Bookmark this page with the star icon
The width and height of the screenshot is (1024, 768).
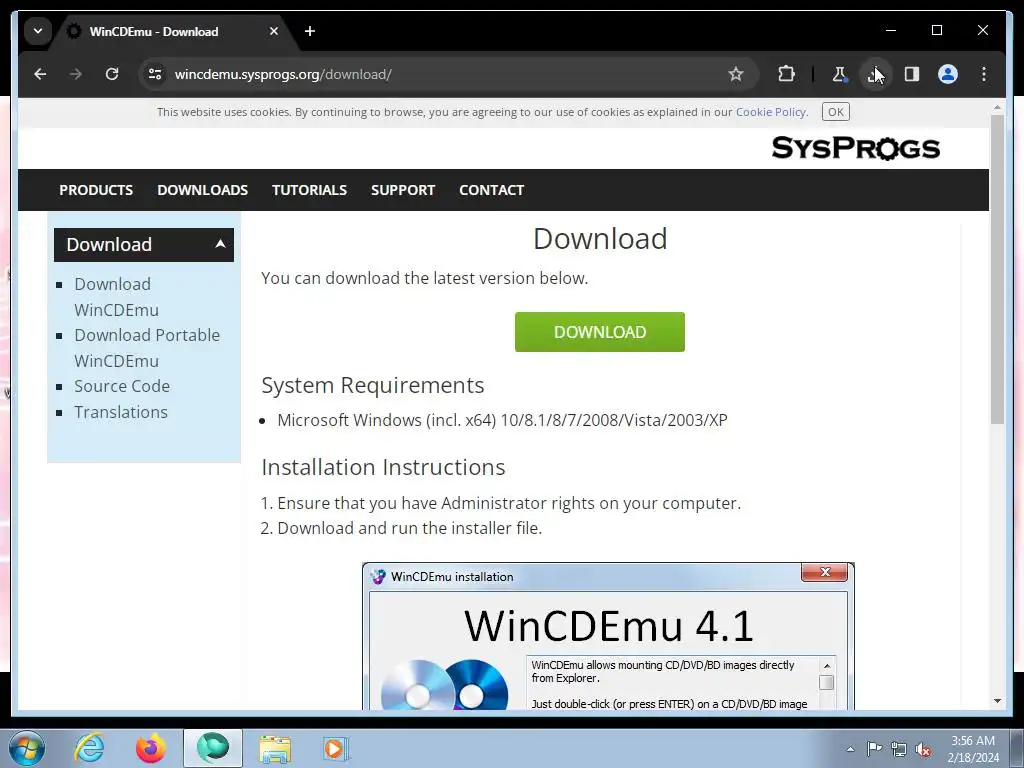click(x=736, y=74)
